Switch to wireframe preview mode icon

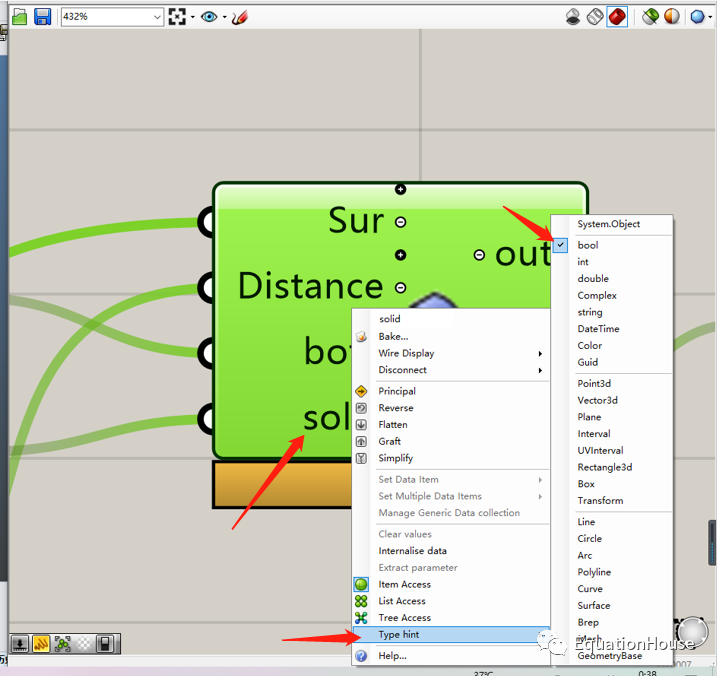[595, 17]
